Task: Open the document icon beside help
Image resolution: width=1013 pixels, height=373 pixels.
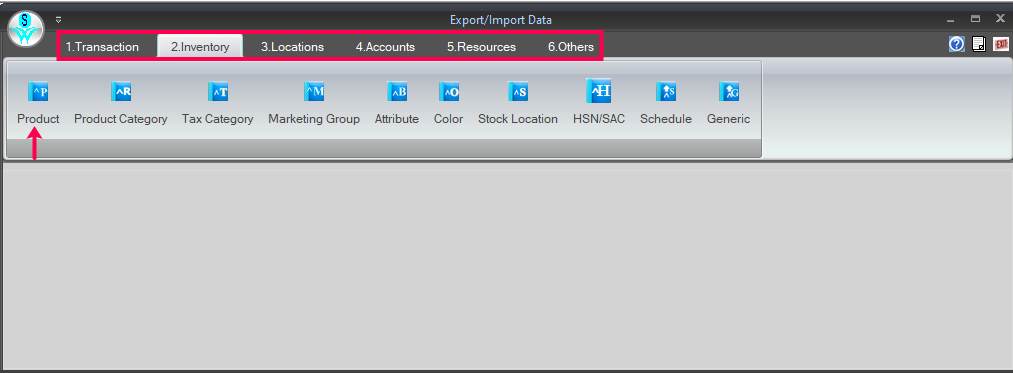Action: (x=979, y=44)
